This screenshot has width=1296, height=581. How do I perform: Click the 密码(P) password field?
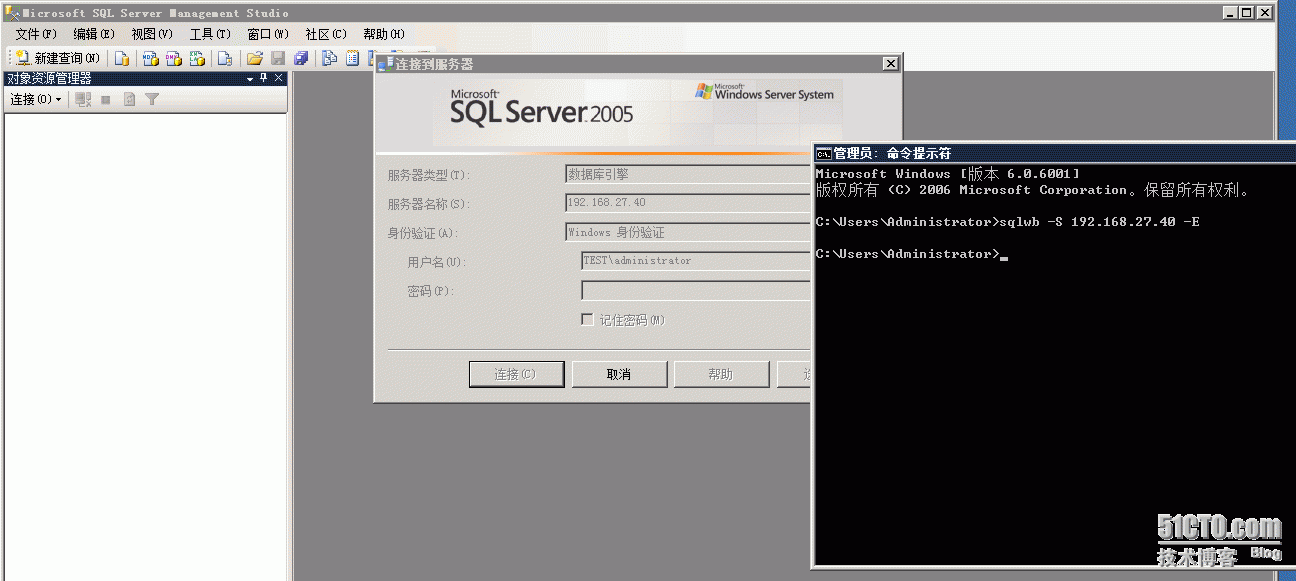(x=696, y=291)
